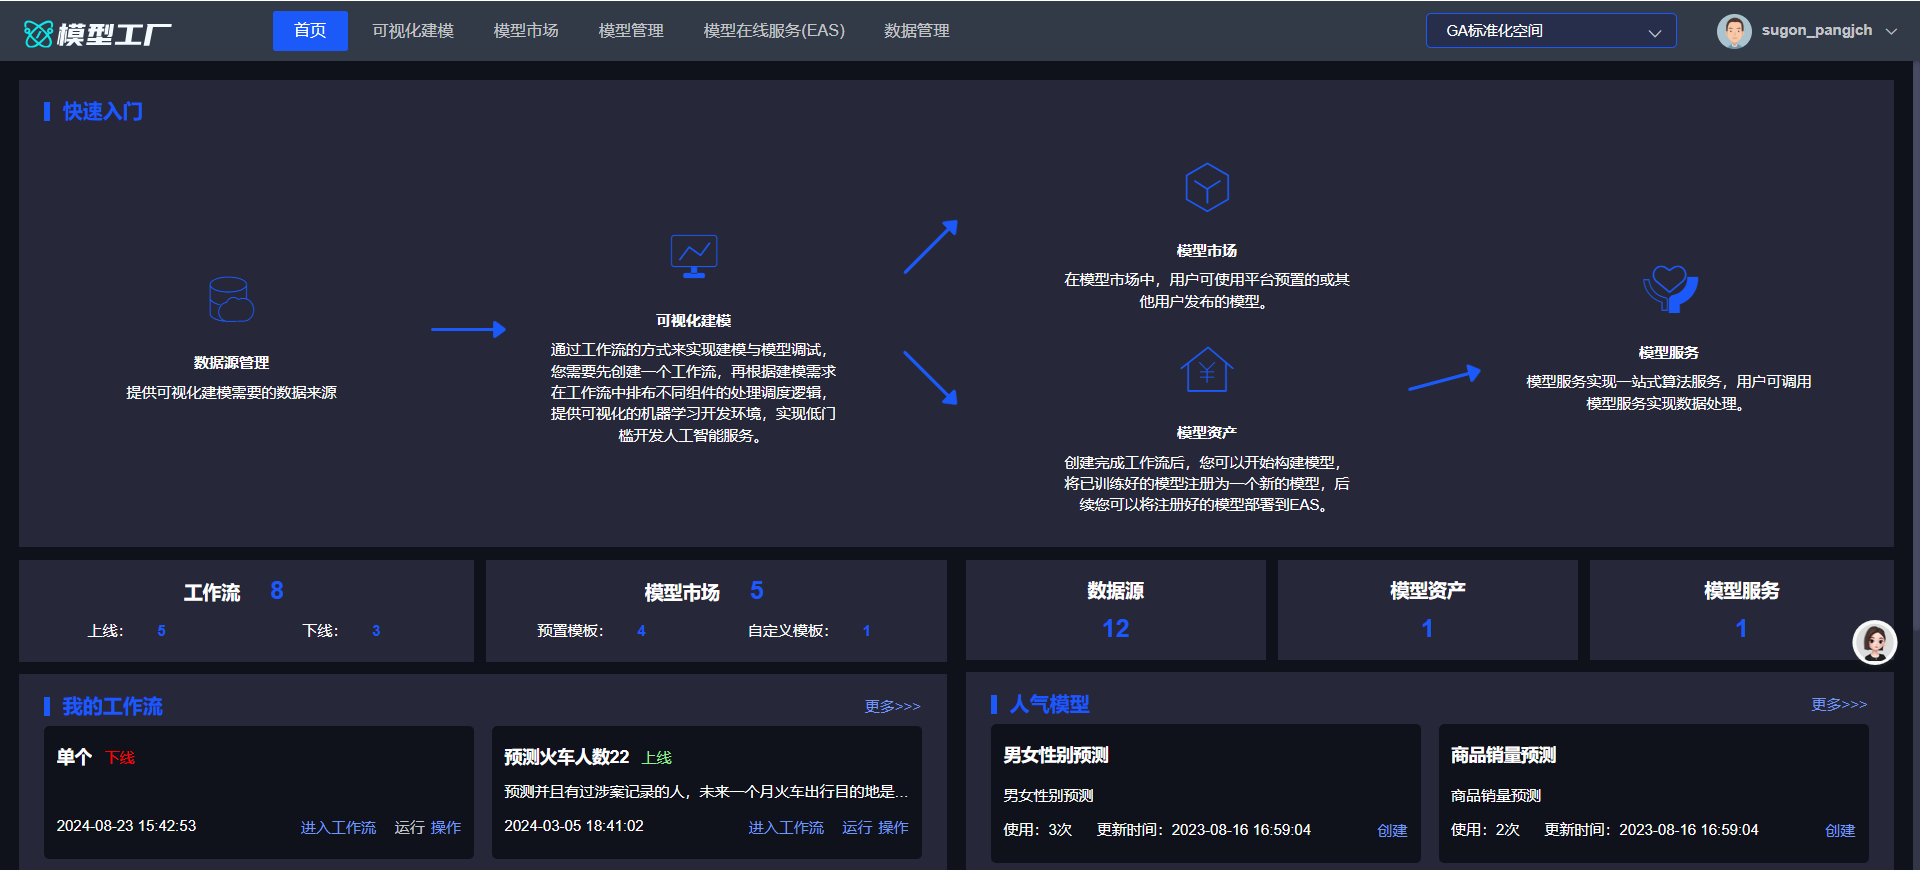Click the 数据源管理 database icon
The image size is (1920, 870).
point(231,299)
